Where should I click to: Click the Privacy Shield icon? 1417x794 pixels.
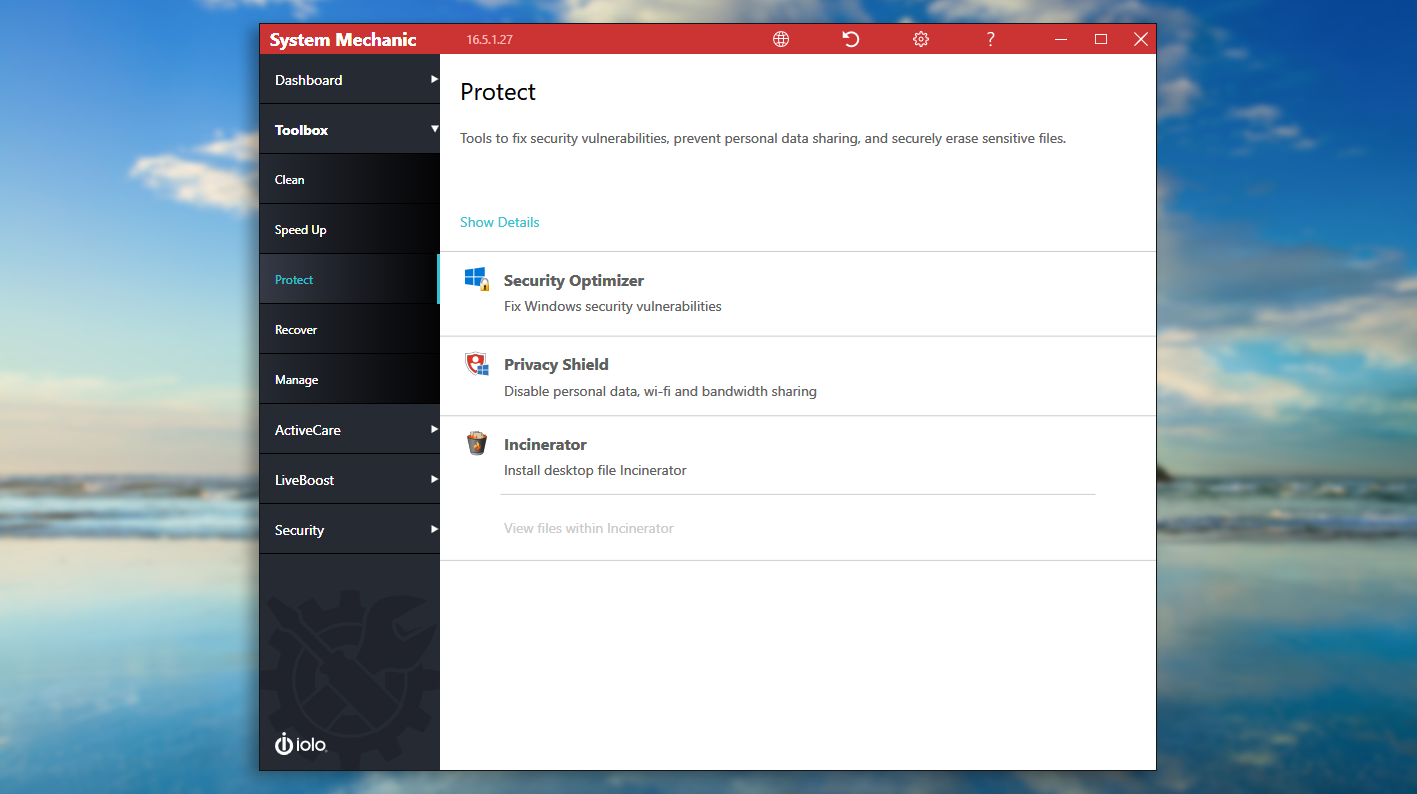(x=477, y=364)
